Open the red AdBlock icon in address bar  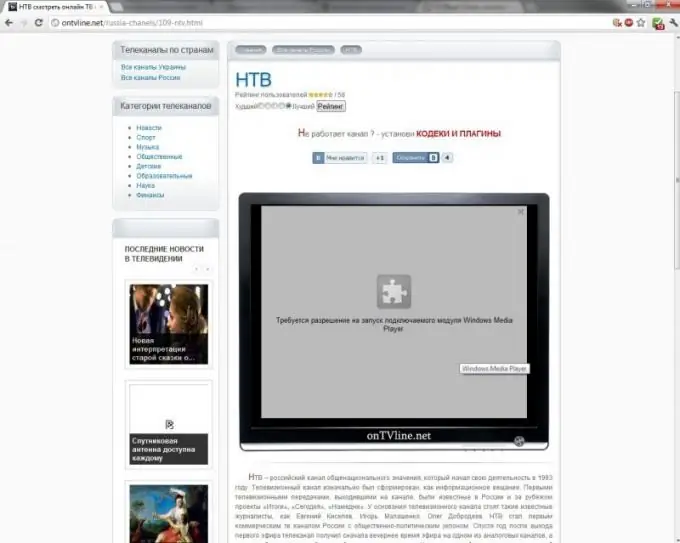click(629, 22)
